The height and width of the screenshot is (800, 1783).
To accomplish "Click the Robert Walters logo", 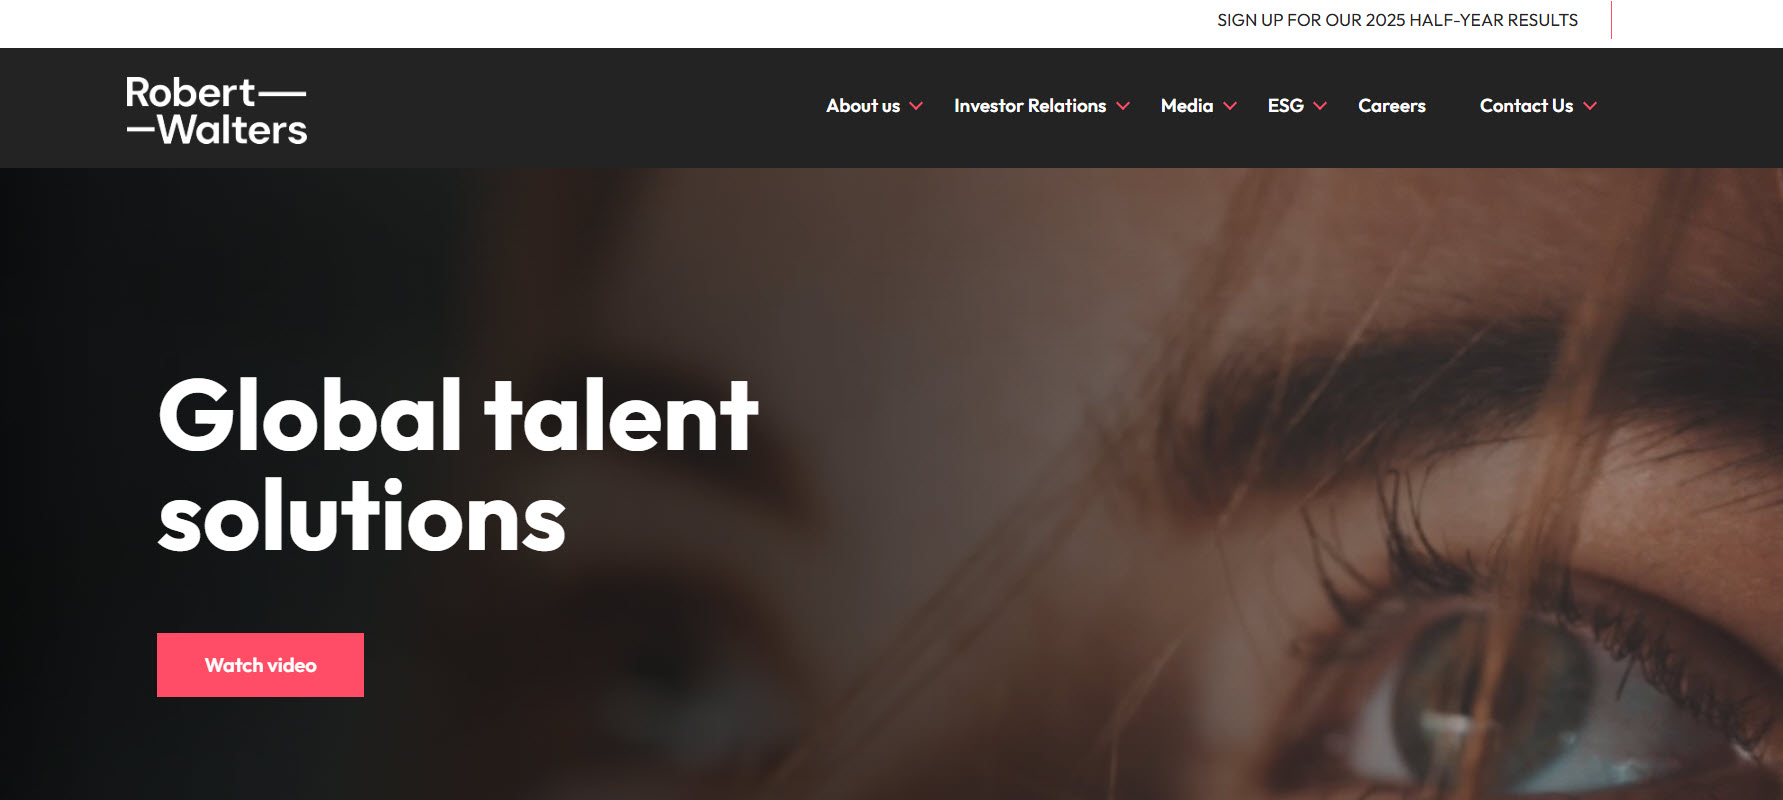I will pyautogui.click(x=216, y=110).
